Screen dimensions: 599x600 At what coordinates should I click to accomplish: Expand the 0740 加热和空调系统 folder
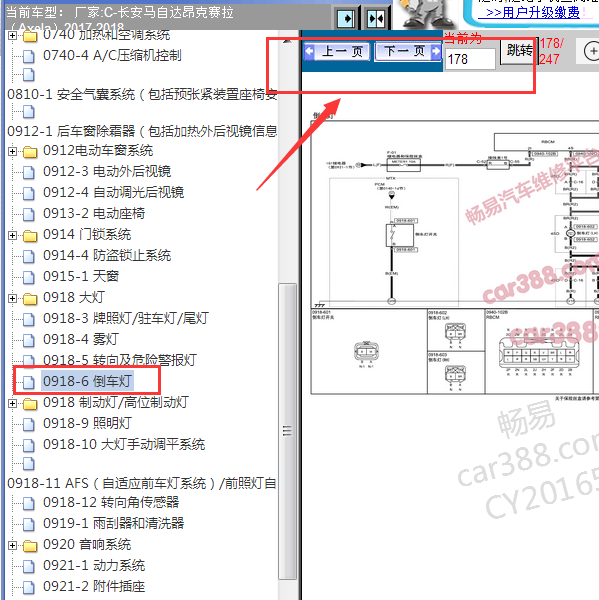(x=12, y=36)
